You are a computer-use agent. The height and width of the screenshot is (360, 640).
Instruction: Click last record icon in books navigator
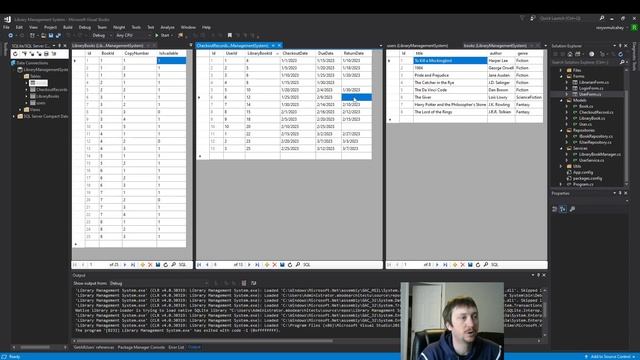[445, 265]
